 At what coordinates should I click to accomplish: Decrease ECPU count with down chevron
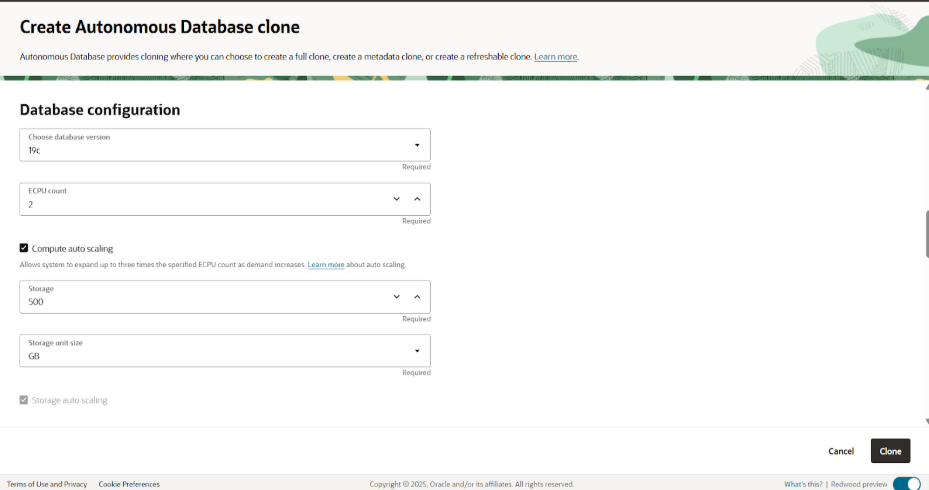(397, 199)
